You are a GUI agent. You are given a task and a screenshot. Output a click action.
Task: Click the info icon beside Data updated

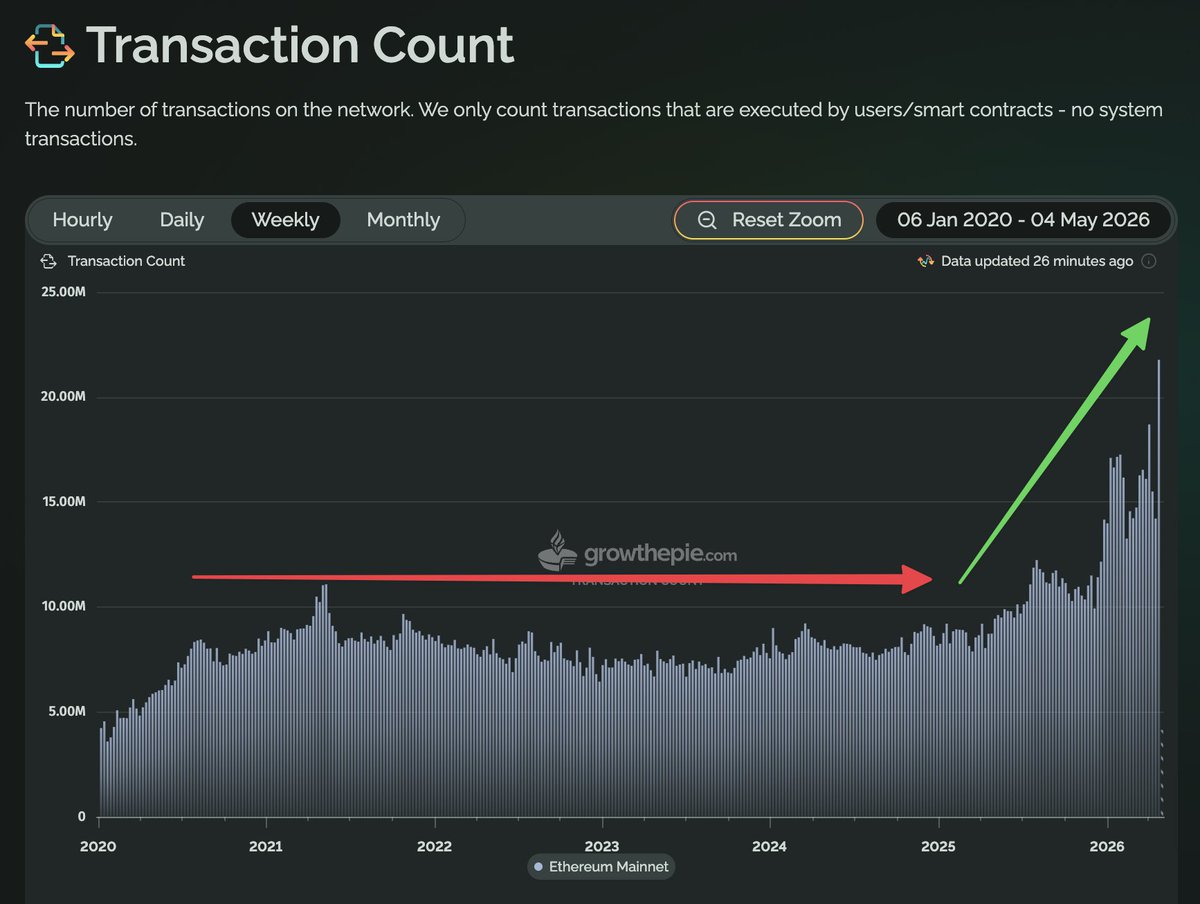[x=1149, y=261]
